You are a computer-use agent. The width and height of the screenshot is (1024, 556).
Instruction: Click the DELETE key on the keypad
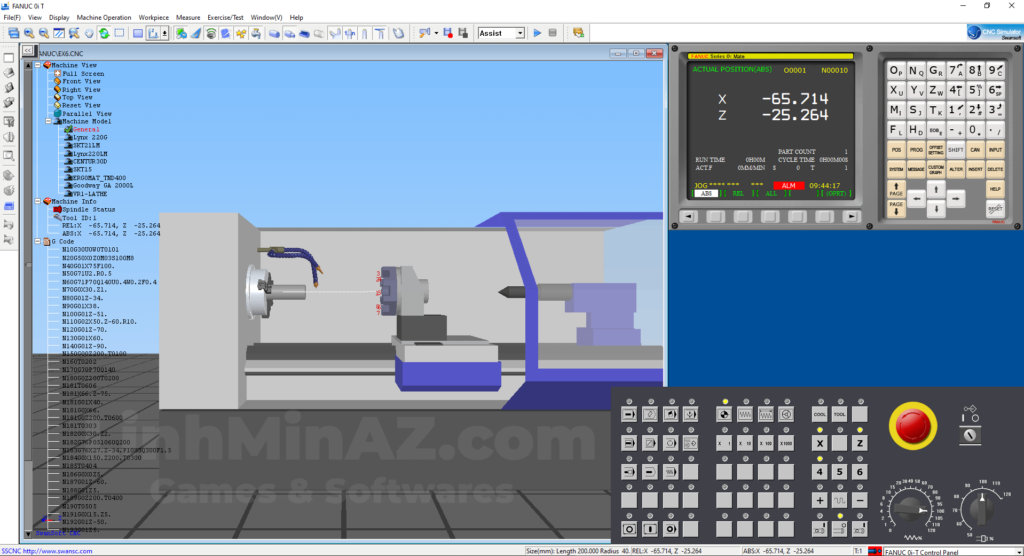coord(995,169)
